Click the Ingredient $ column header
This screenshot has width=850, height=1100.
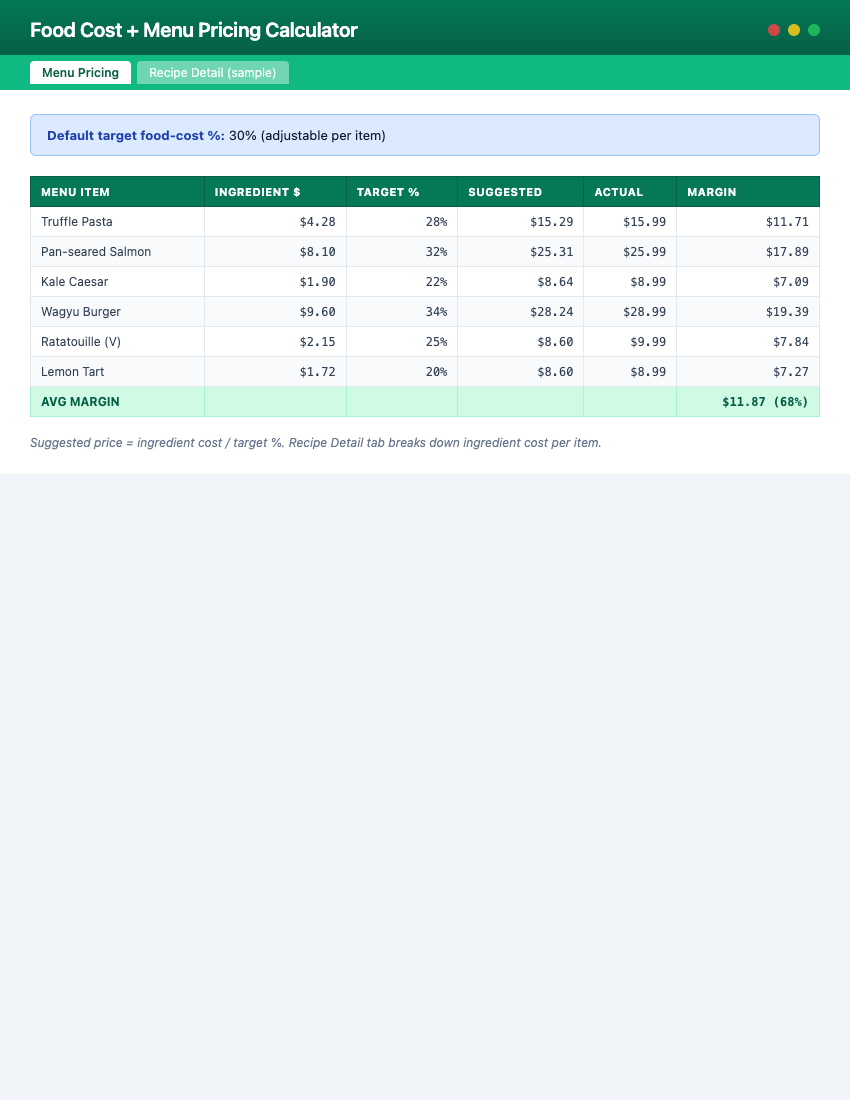[275, 192]
